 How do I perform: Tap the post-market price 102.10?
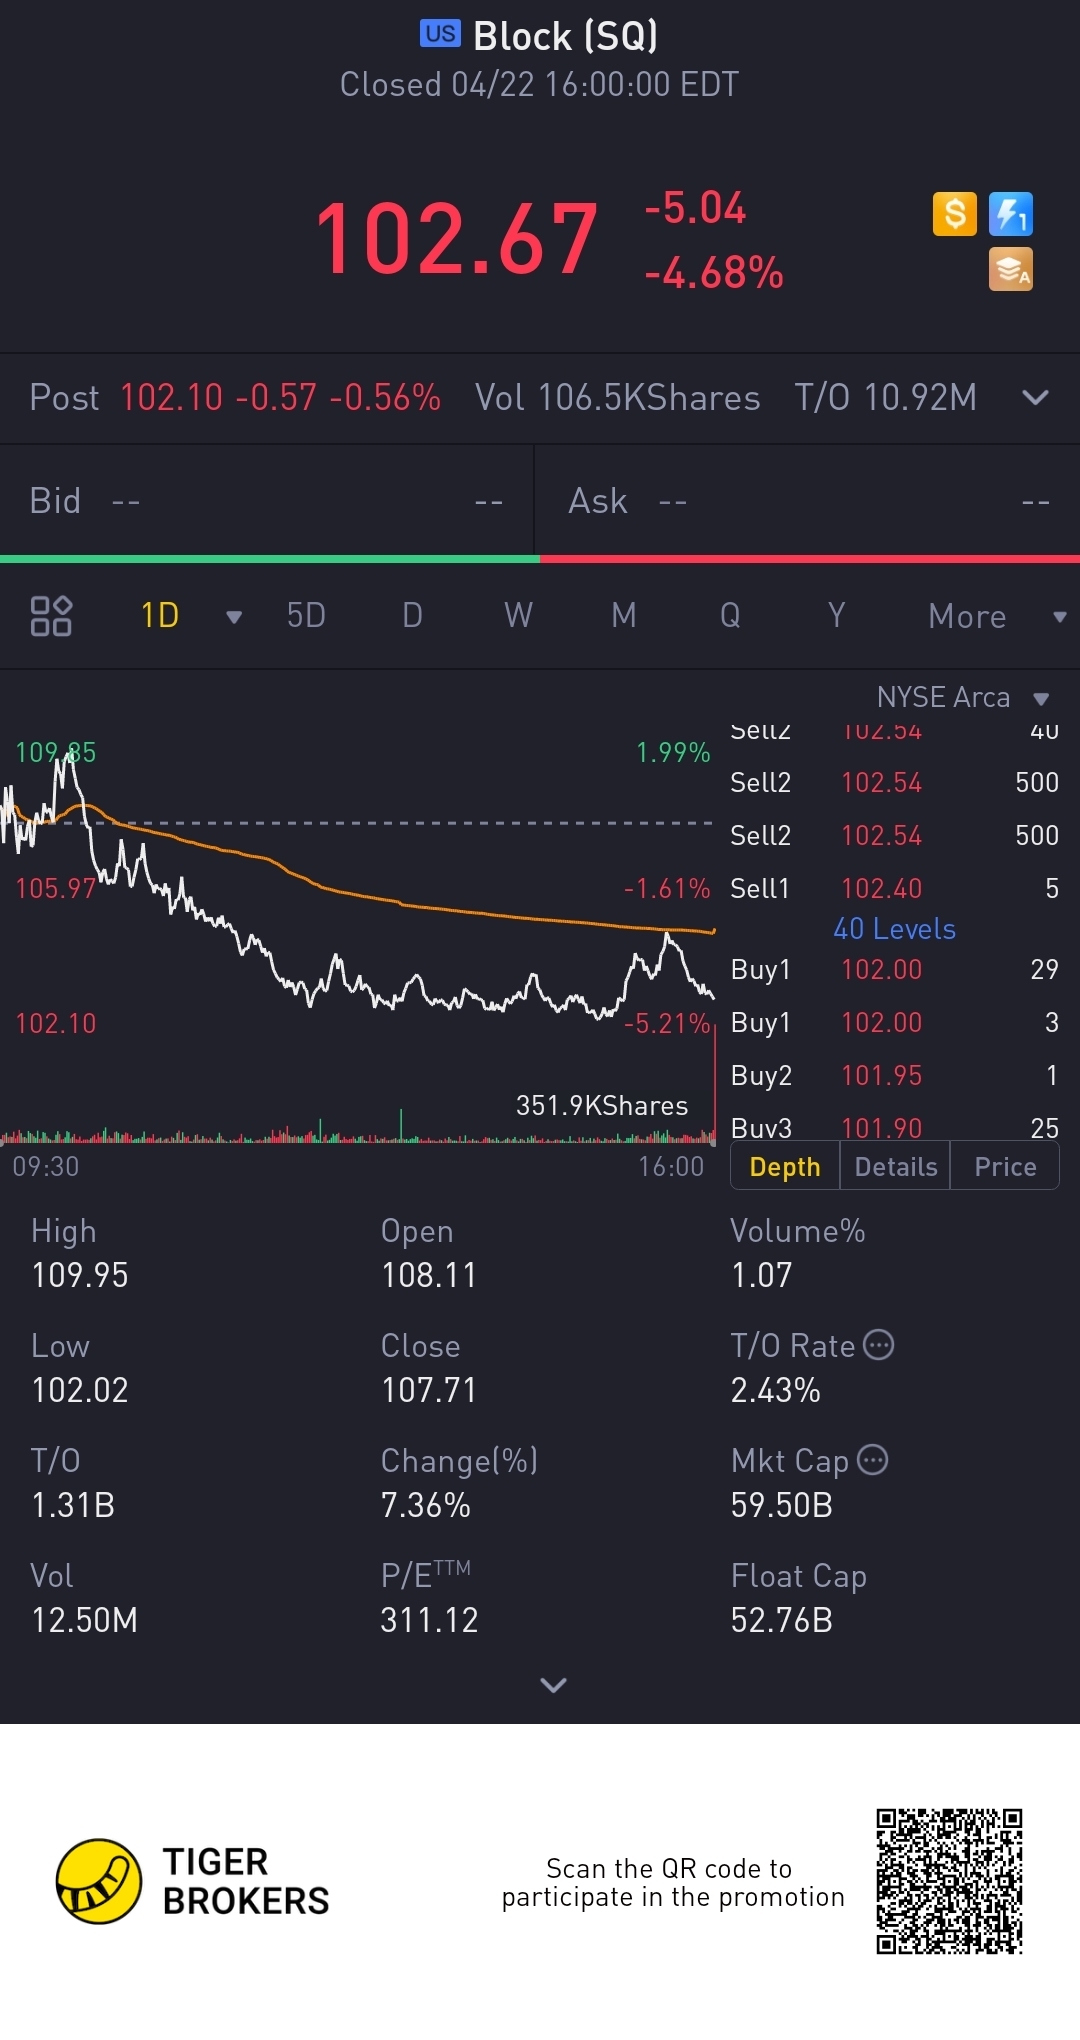pos(171,398)
